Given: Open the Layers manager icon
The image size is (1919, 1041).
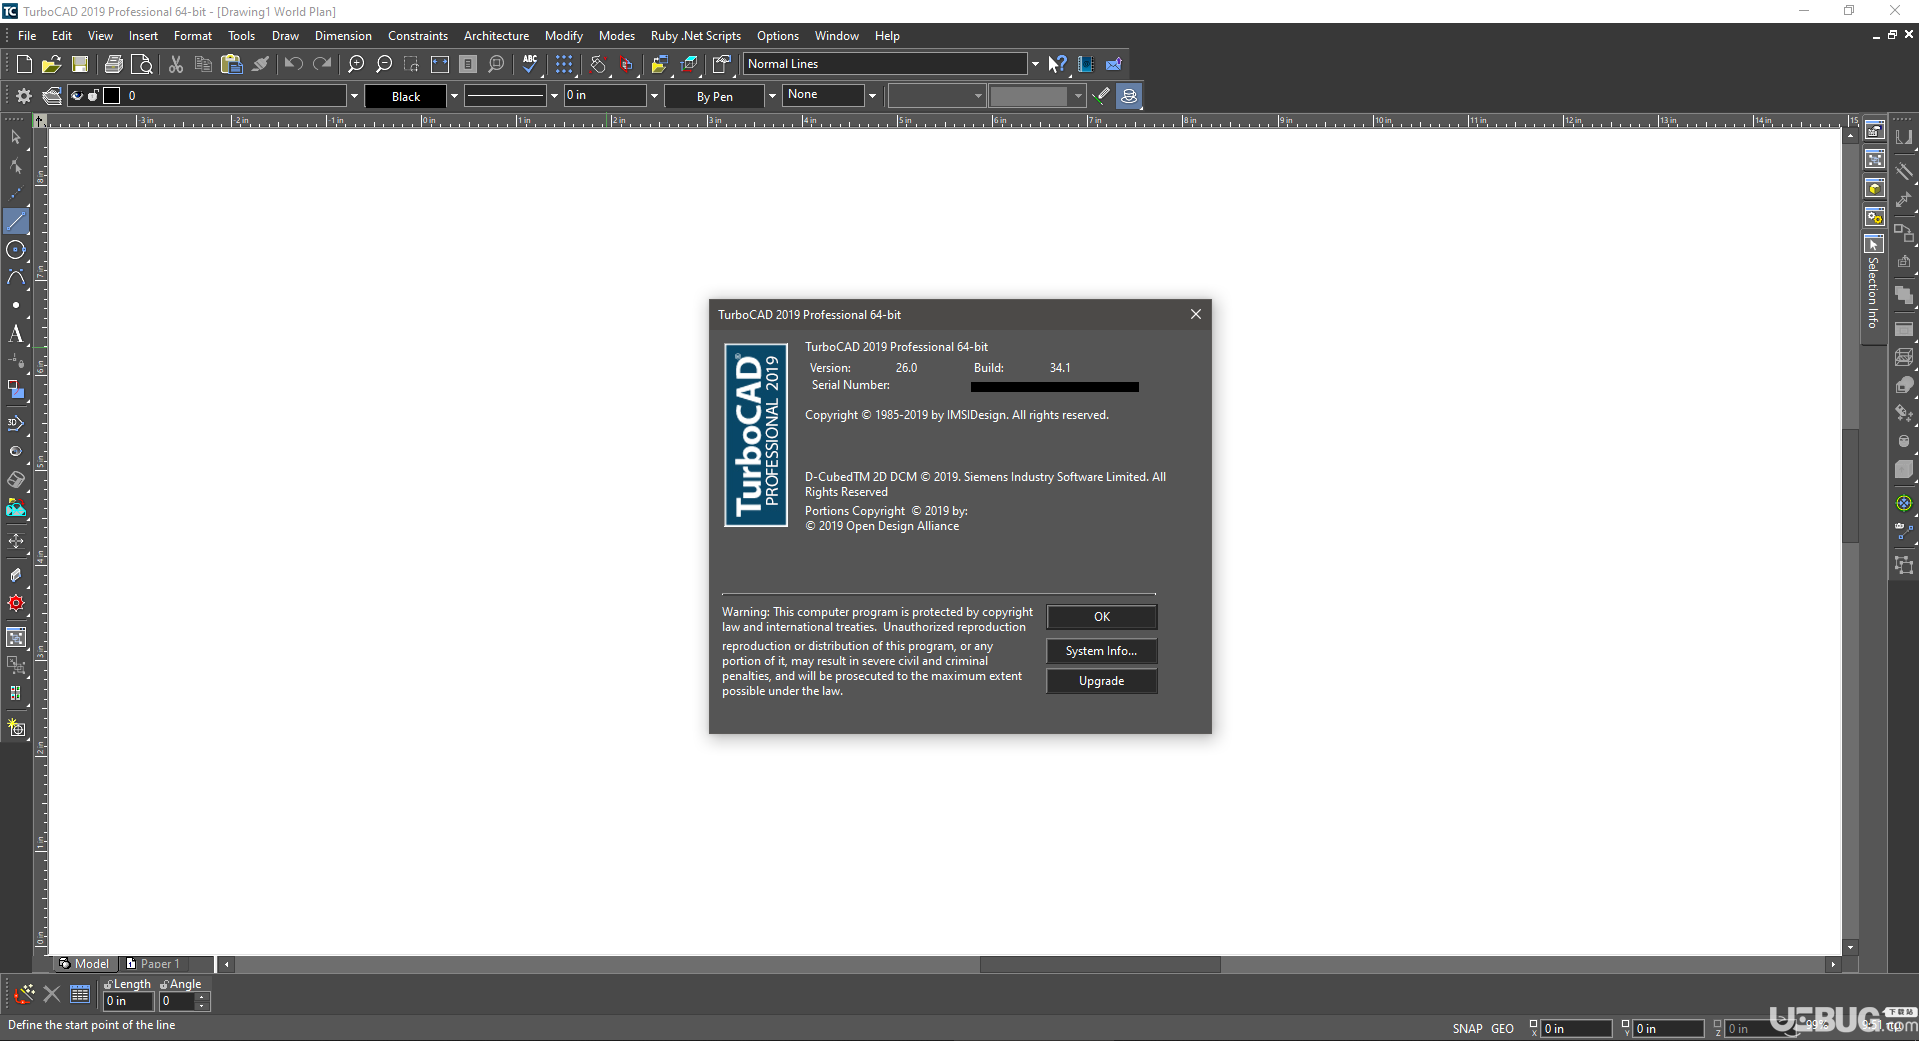Looking at the screenshot, I should (x=52, y=96).
